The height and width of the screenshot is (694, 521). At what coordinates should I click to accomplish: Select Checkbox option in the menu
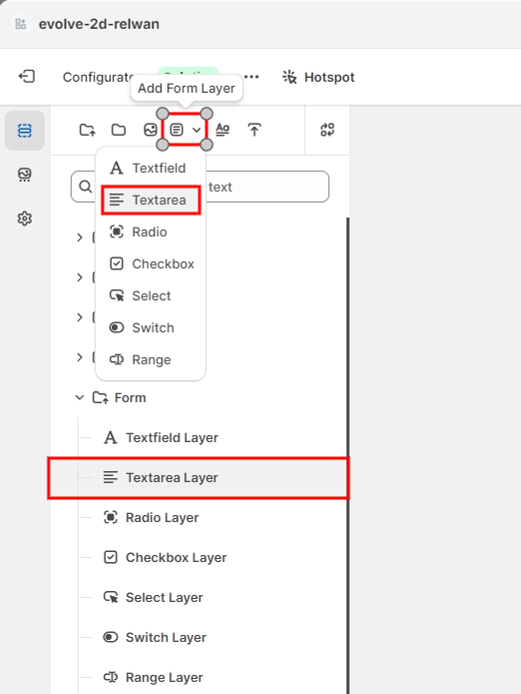point(151,264)
